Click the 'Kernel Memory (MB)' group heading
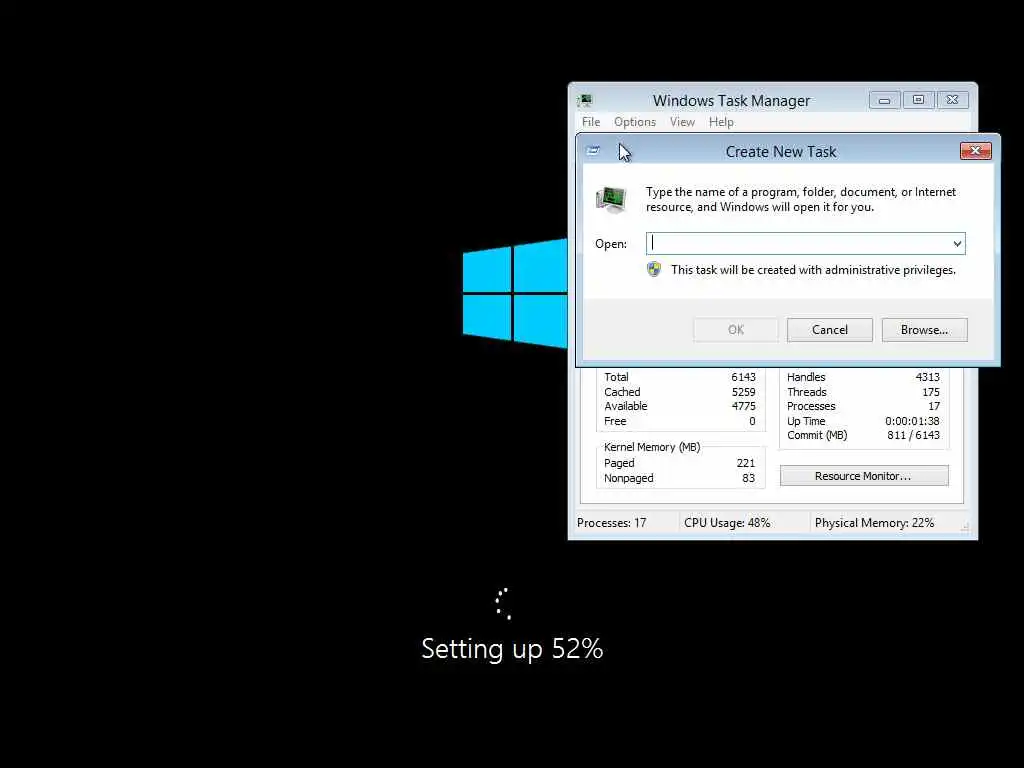Image resolution: width=1024 pixels, height=768 pixels. tap(652, 447)
